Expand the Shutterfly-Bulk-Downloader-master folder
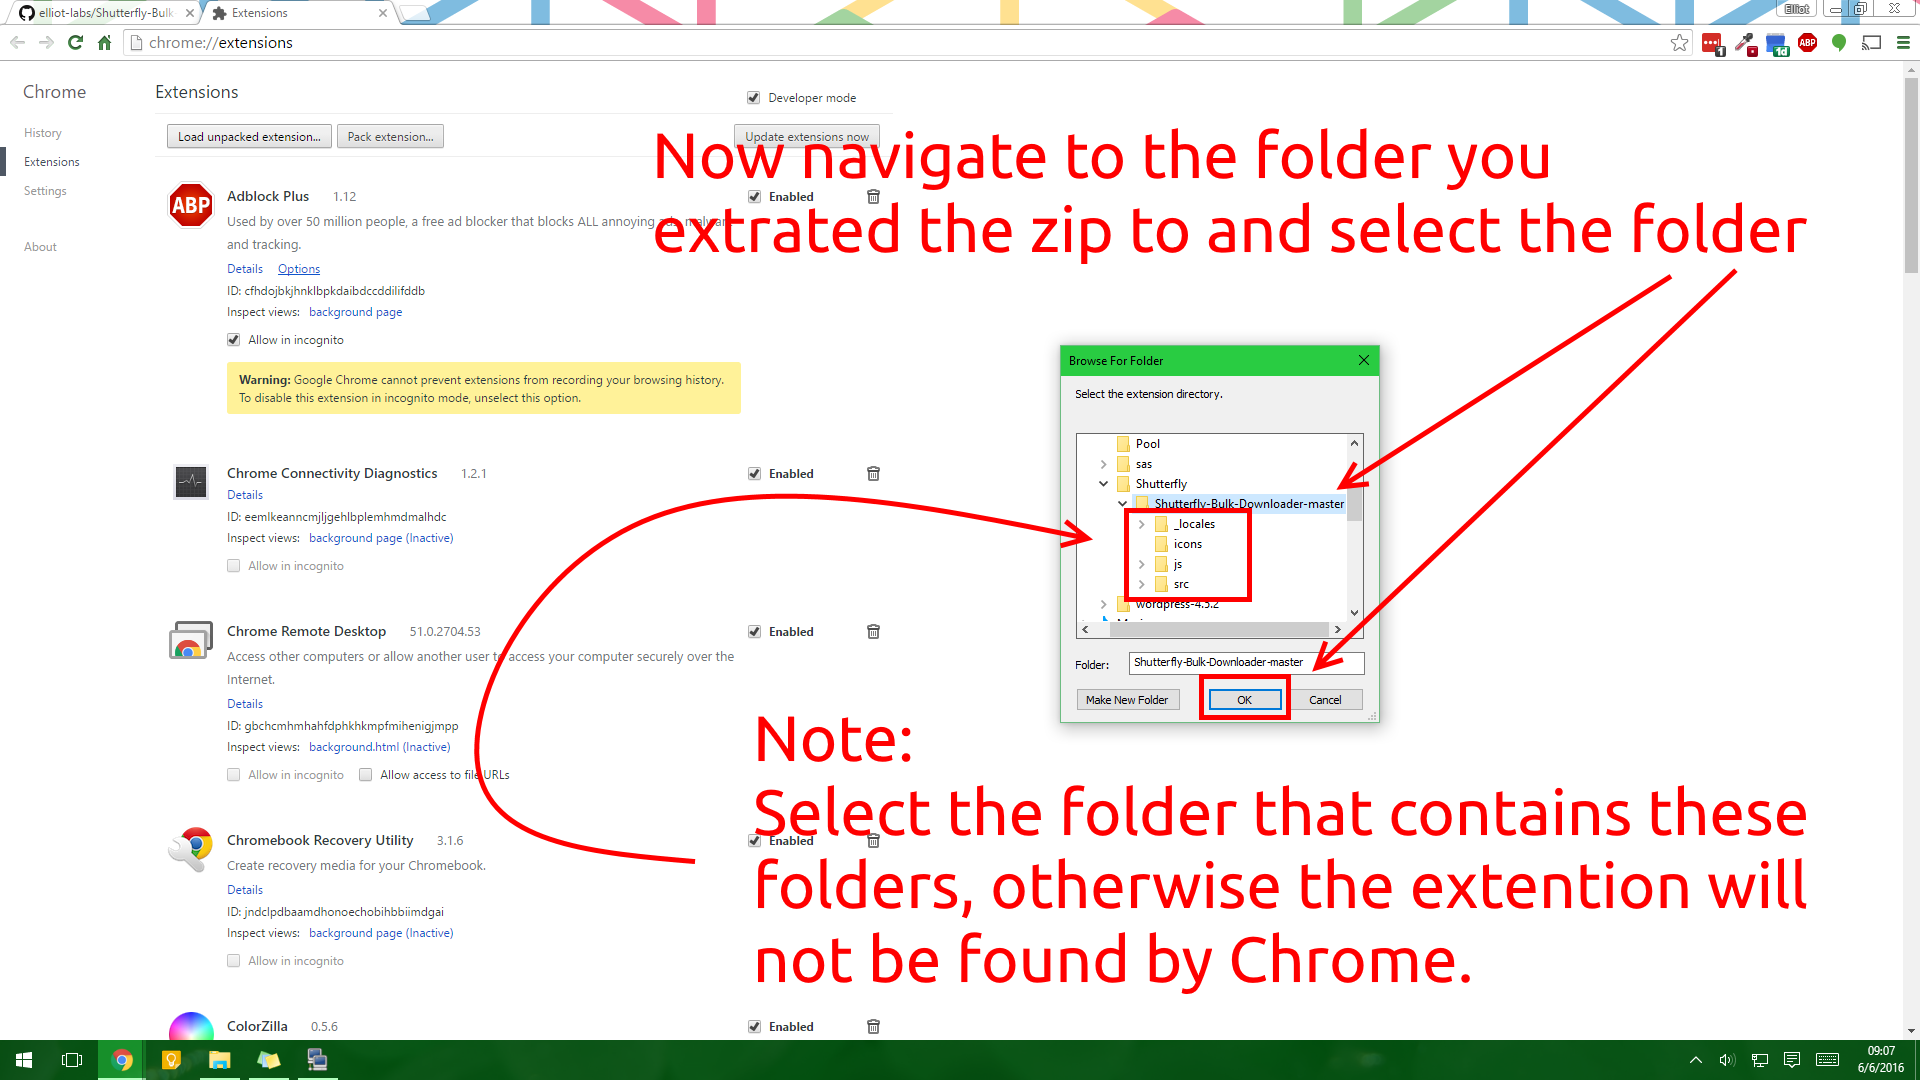Screen dimensions: 1920x1080 coord(1120,502)
